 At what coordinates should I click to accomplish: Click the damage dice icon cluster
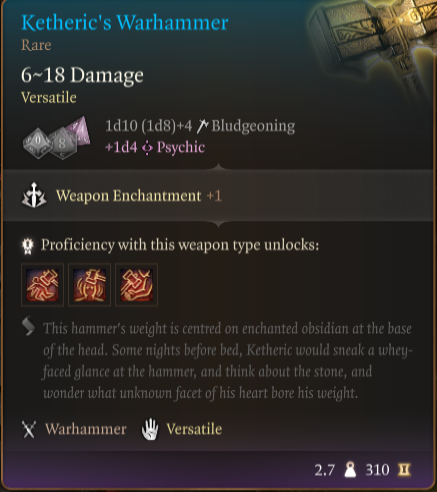pyautogui.click(x=57, y=137)
